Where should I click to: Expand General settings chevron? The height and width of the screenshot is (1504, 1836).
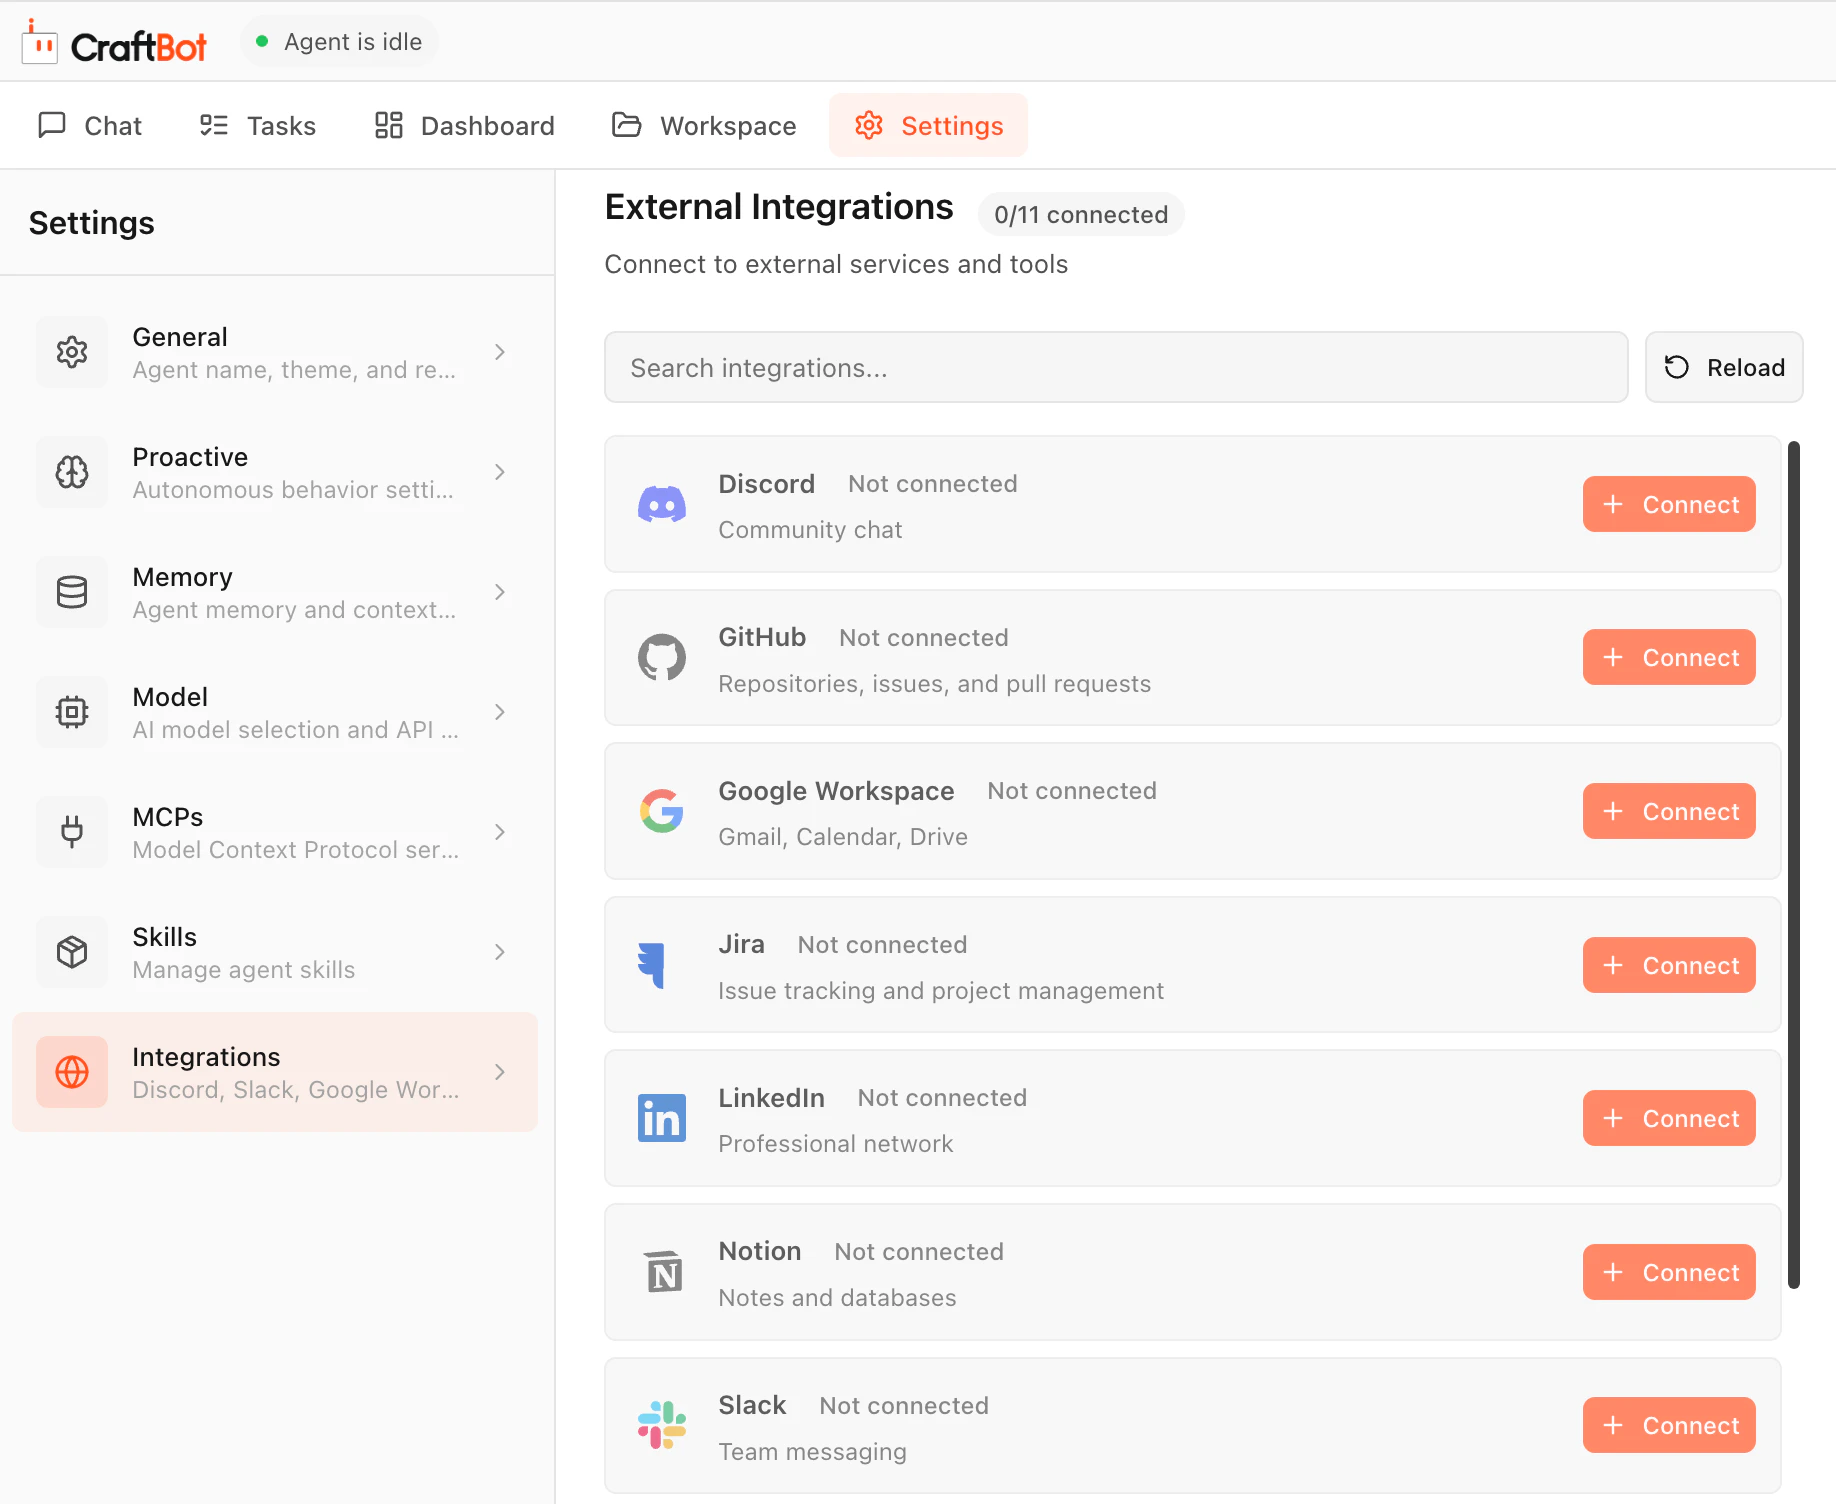tap(500, 352)
